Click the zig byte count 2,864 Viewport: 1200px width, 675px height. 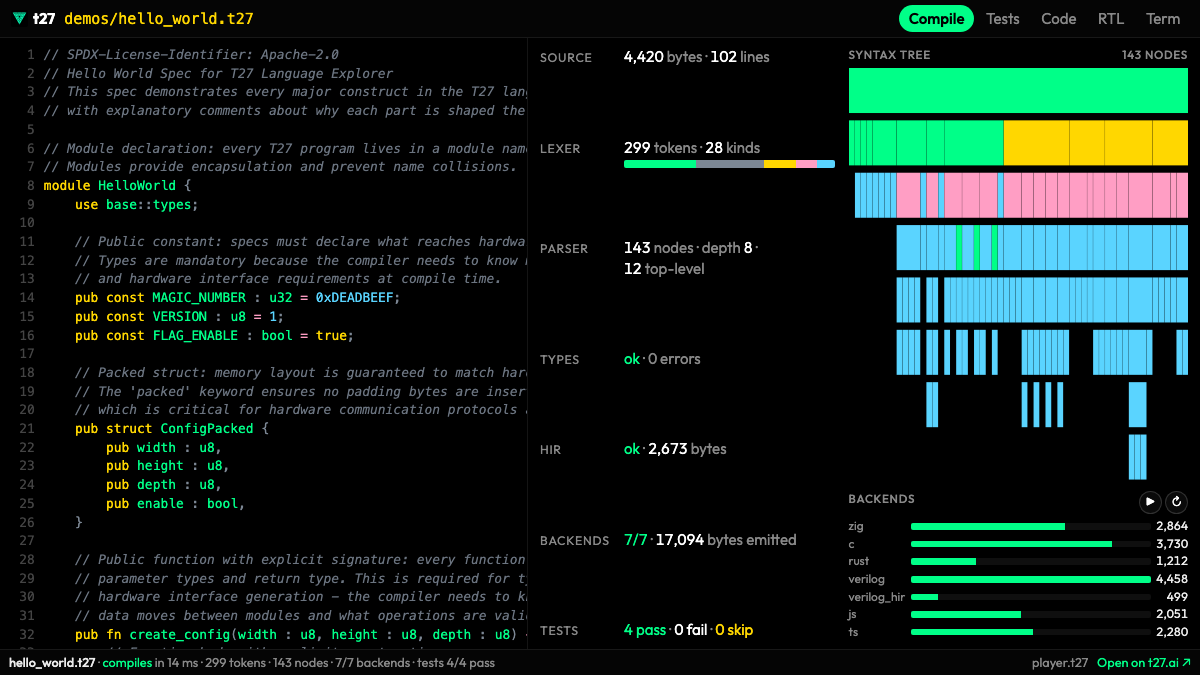pyautogui.click(x=1172, y=526)
